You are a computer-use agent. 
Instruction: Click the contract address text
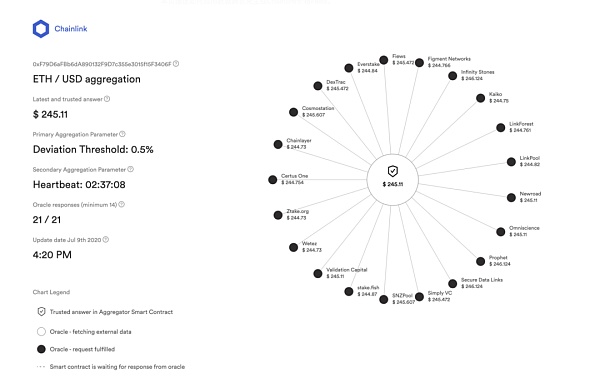point(102,64)
